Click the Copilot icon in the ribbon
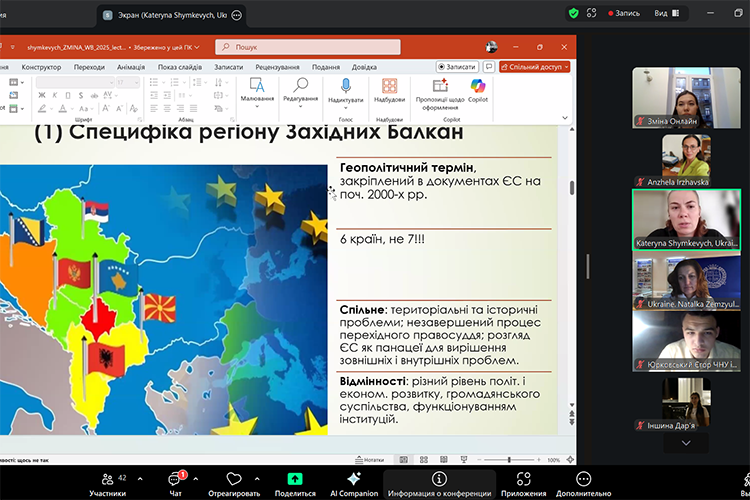 click(477, 87)
